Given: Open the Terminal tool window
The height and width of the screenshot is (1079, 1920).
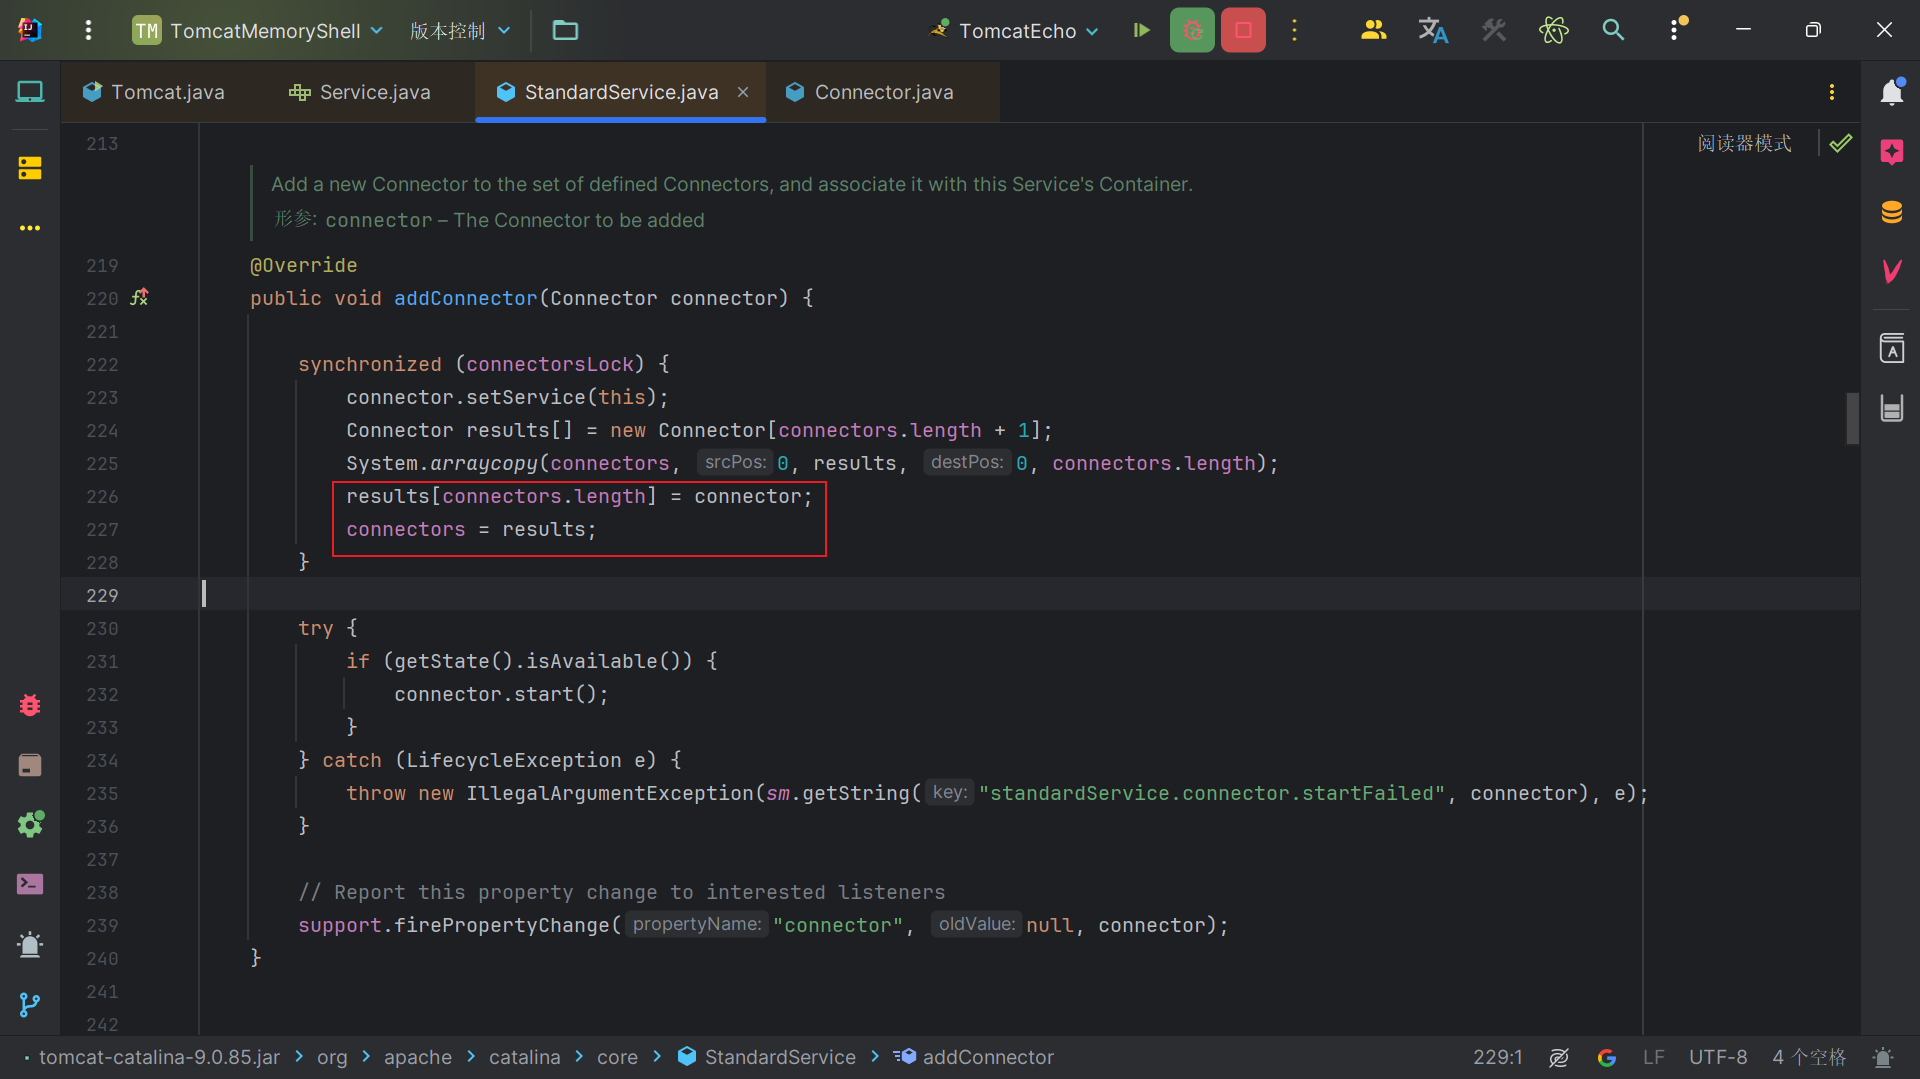Looking at the screenshot, I should point(30,885).
